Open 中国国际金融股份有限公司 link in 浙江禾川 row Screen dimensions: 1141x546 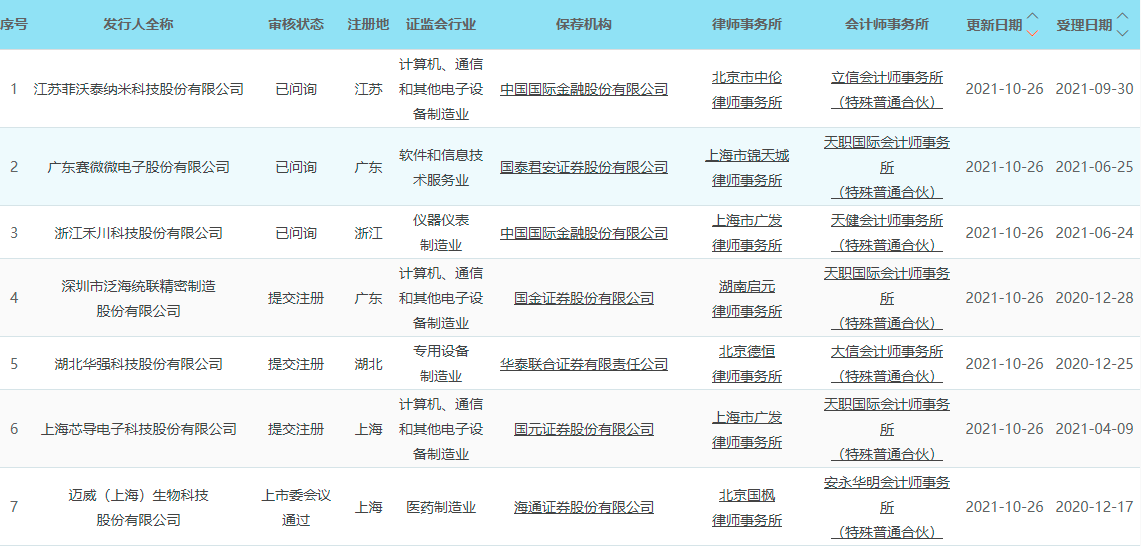tap(584, 233)
